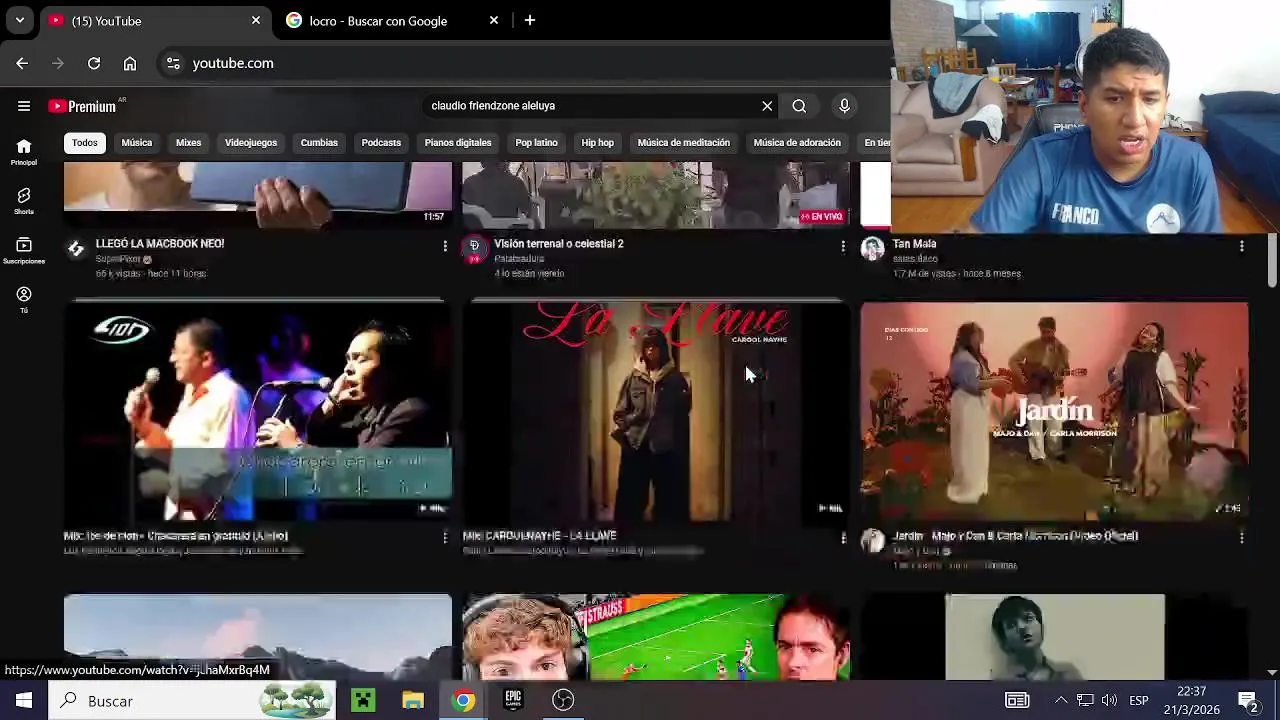1280x720 pixels.
Task: Play the soccer game video thumbnail
Action: click(x=656, y=637)
